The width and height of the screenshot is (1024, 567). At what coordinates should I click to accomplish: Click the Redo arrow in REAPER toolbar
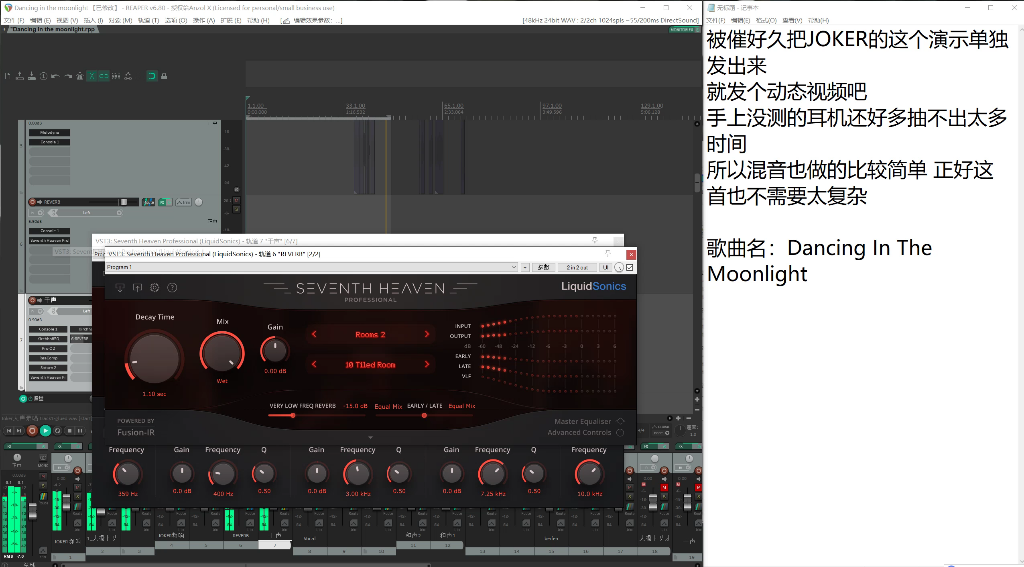point(67,76)
